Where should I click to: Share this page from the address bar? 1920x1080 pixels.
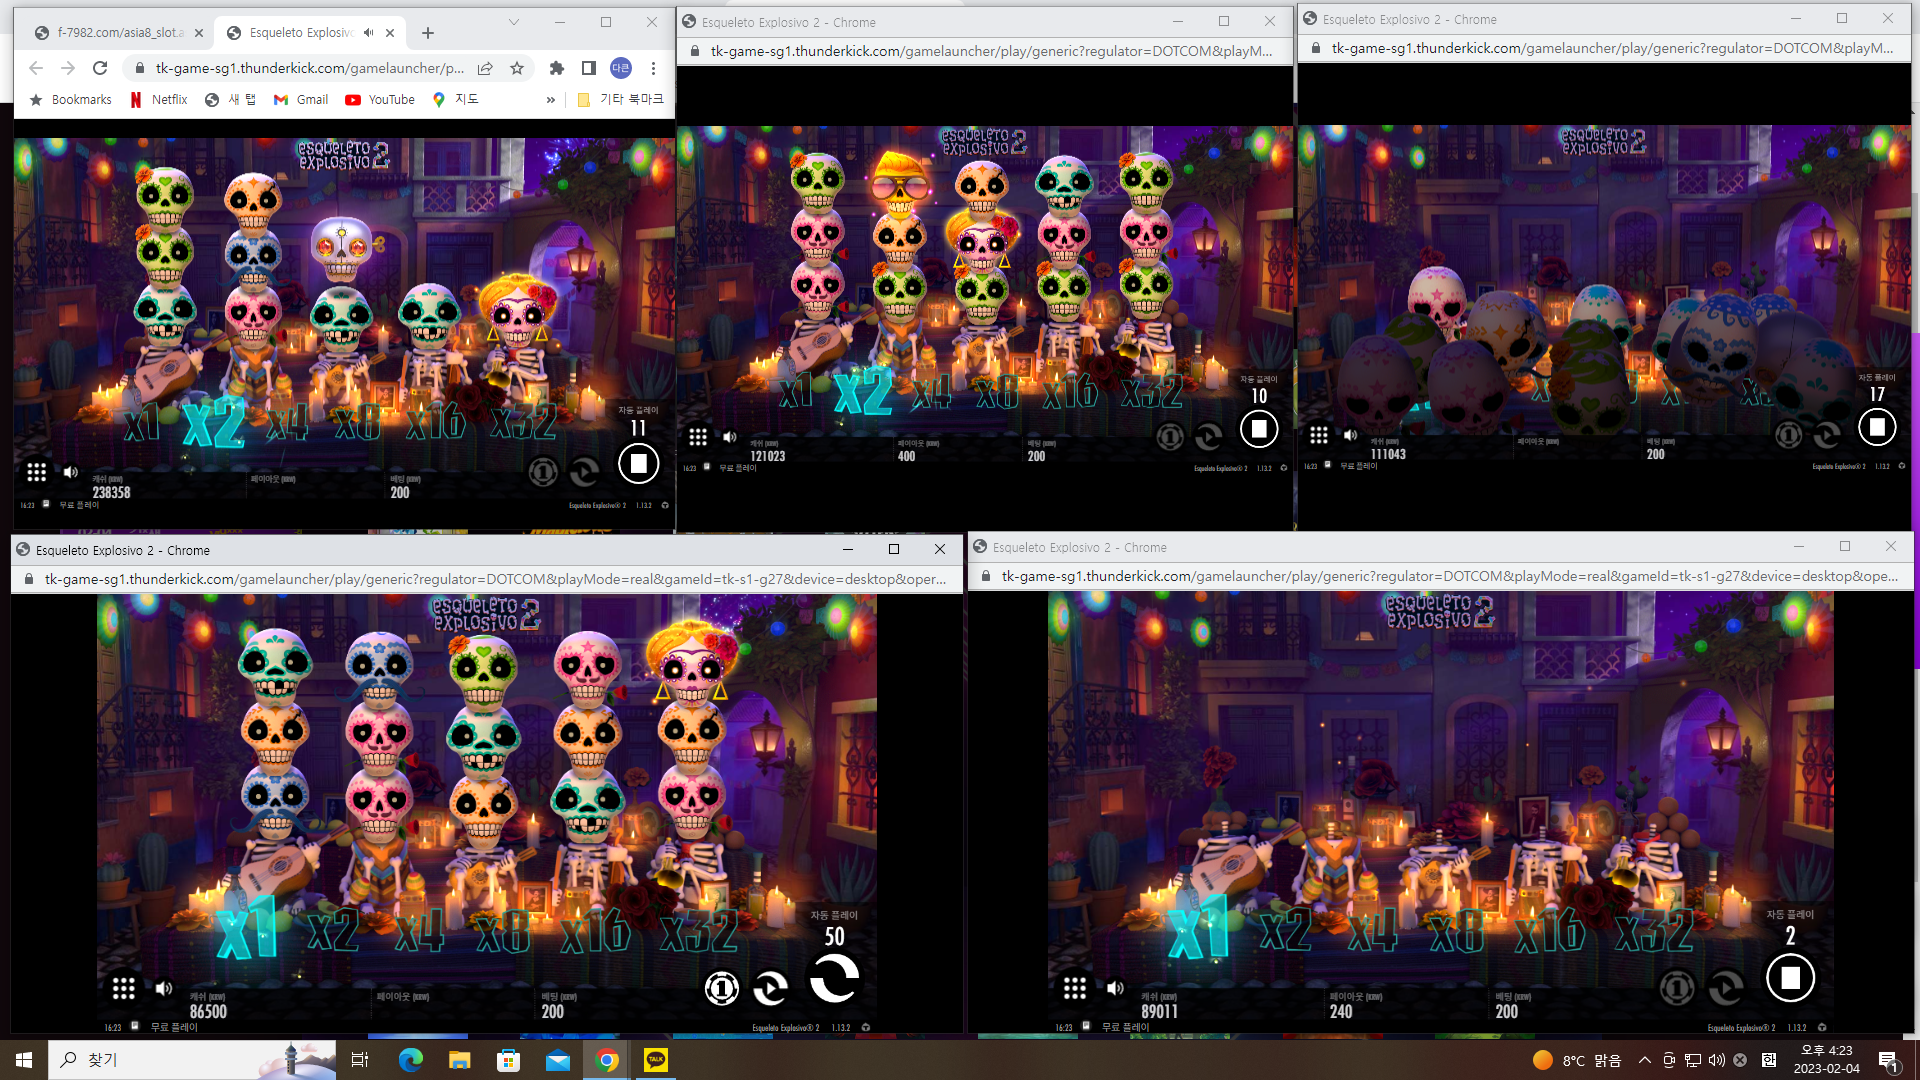(x=485, y=68)
